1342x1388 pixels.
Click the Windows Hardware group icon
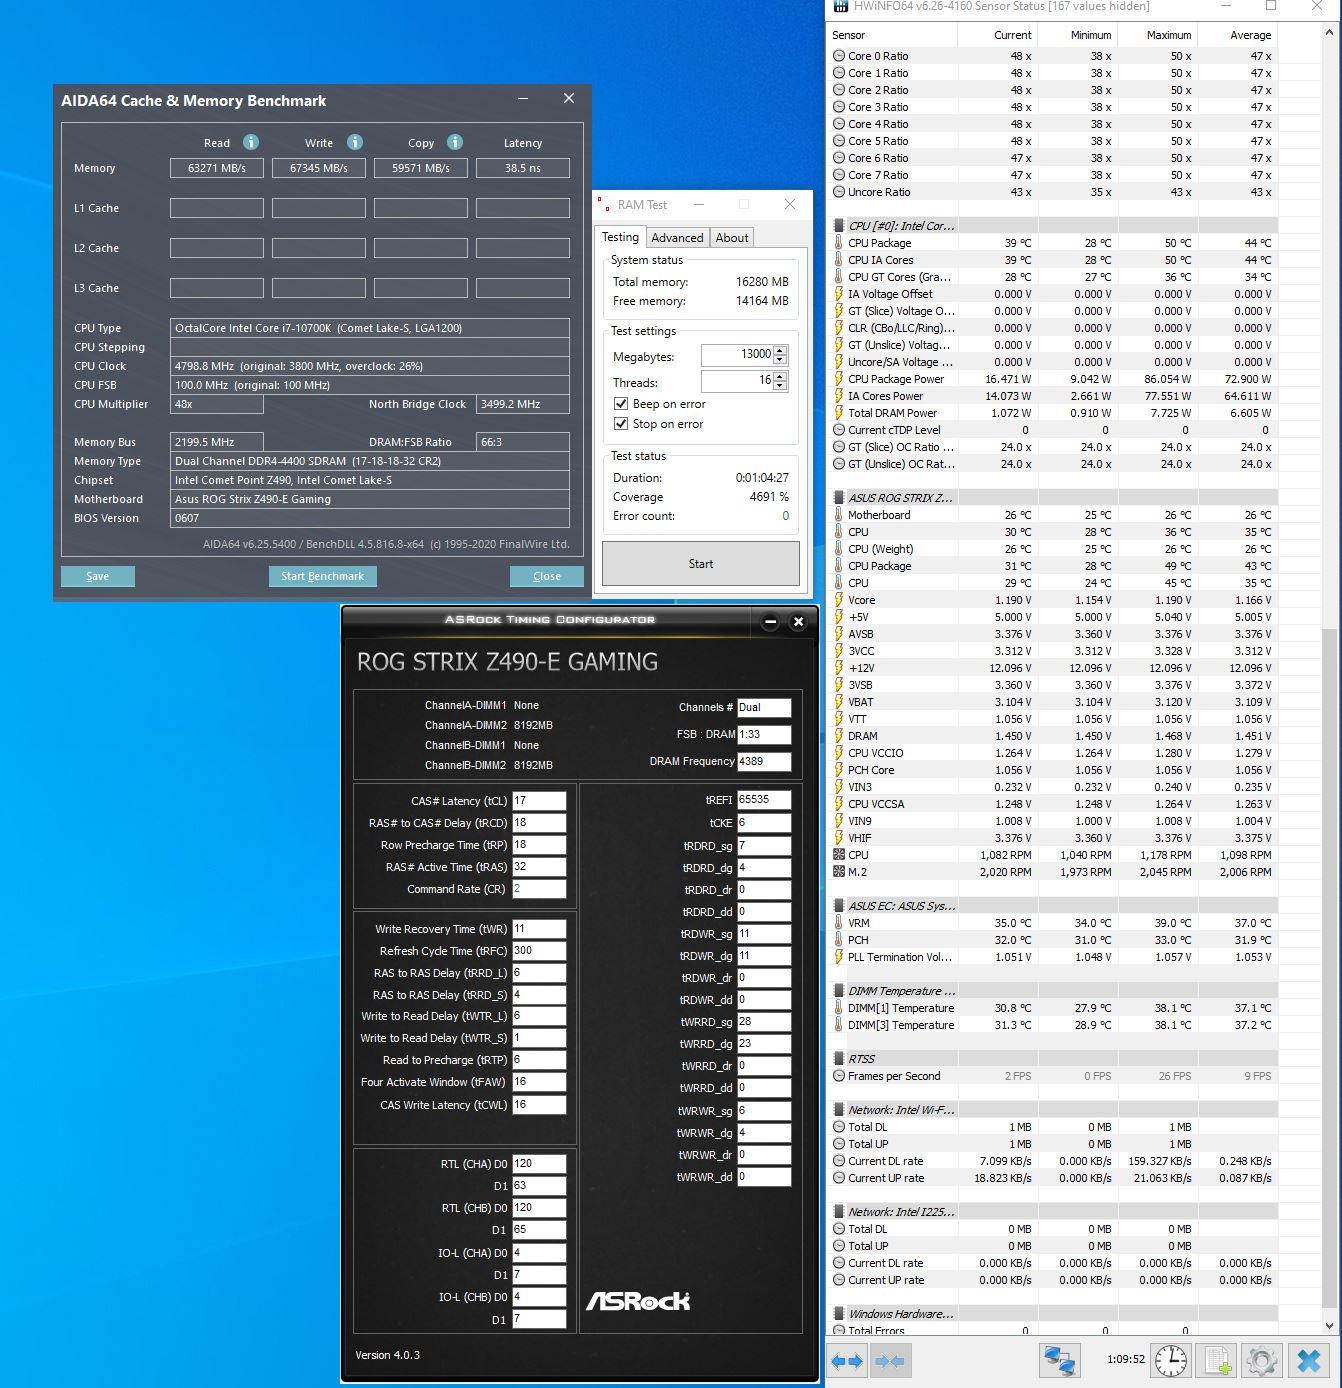click(839, 1314)
